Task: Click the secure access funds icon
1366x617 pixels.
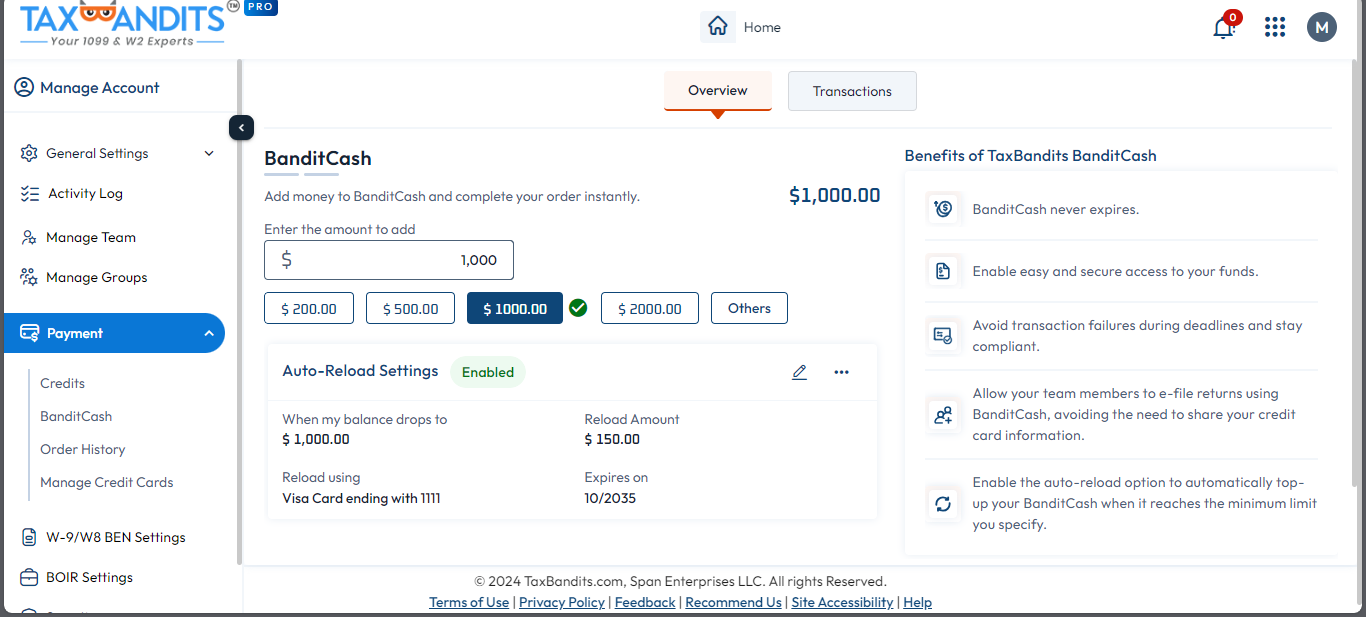Action: [x=943, y=271]
